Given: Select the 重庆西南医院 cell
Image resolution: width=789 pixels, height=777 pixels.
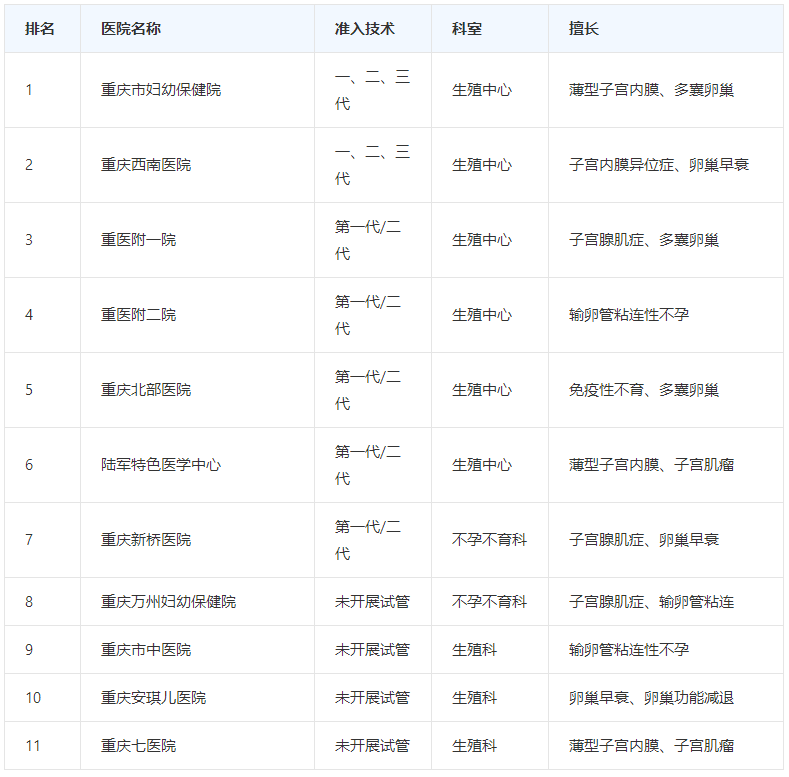Looking at the screenshot, I should tap(146, 165).
